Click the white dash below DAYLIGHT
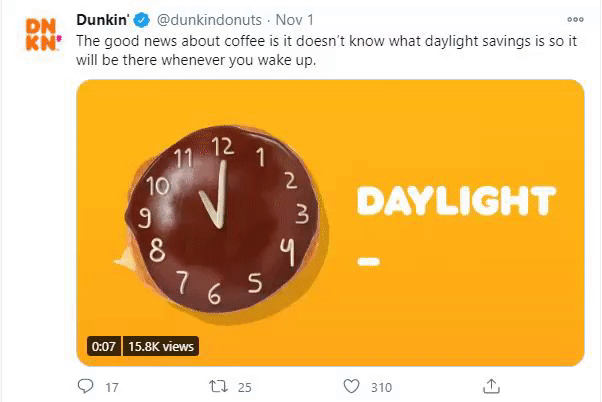602x402 pixels. pyautogui.click(x=369, y=261)
